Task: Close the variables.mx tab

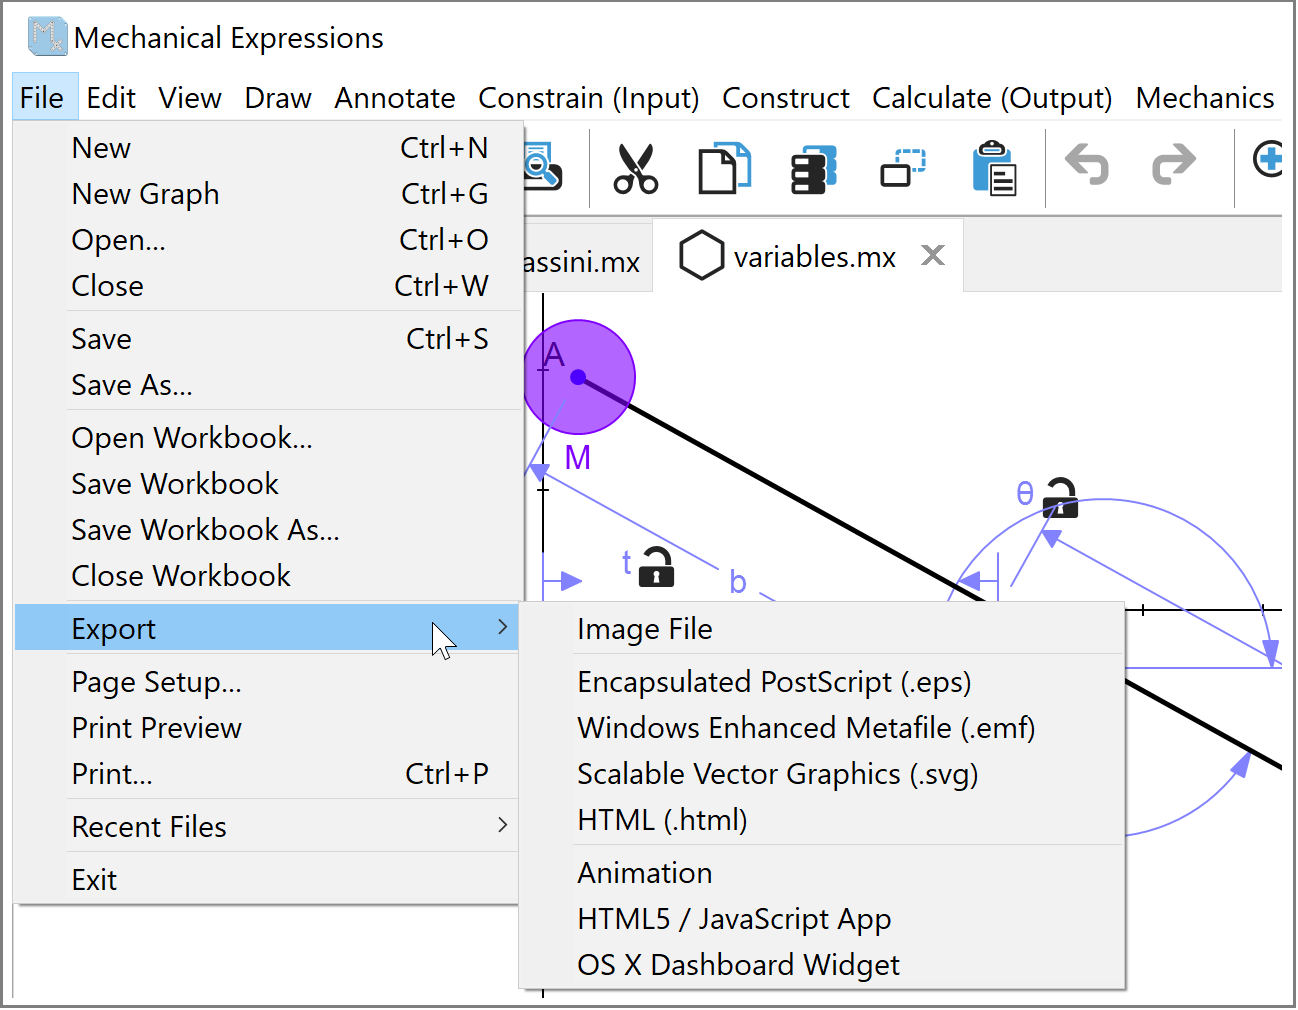Action: 933,256
